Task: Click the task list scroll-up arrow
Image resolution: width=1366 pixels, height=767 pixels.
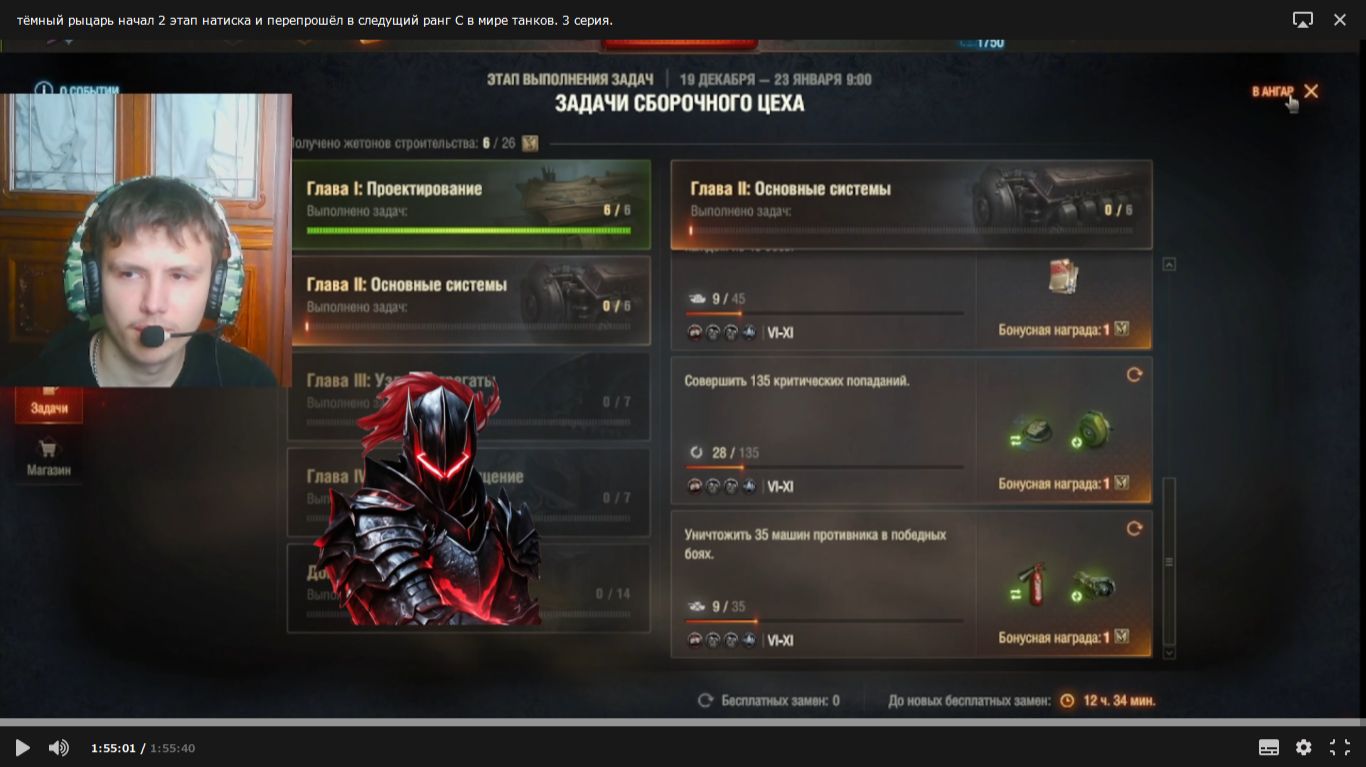Action: 1169,265
